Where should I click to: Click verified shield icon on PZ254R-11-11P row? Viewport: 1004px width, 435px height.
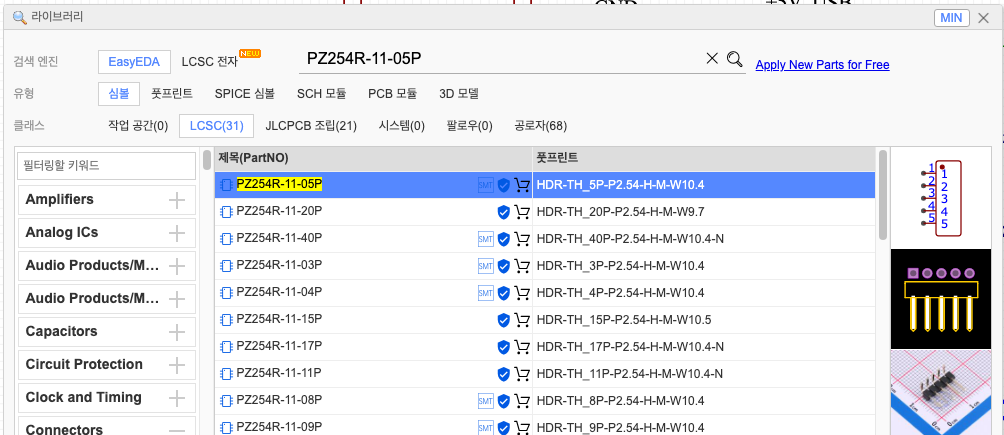[x=504, y=373]
